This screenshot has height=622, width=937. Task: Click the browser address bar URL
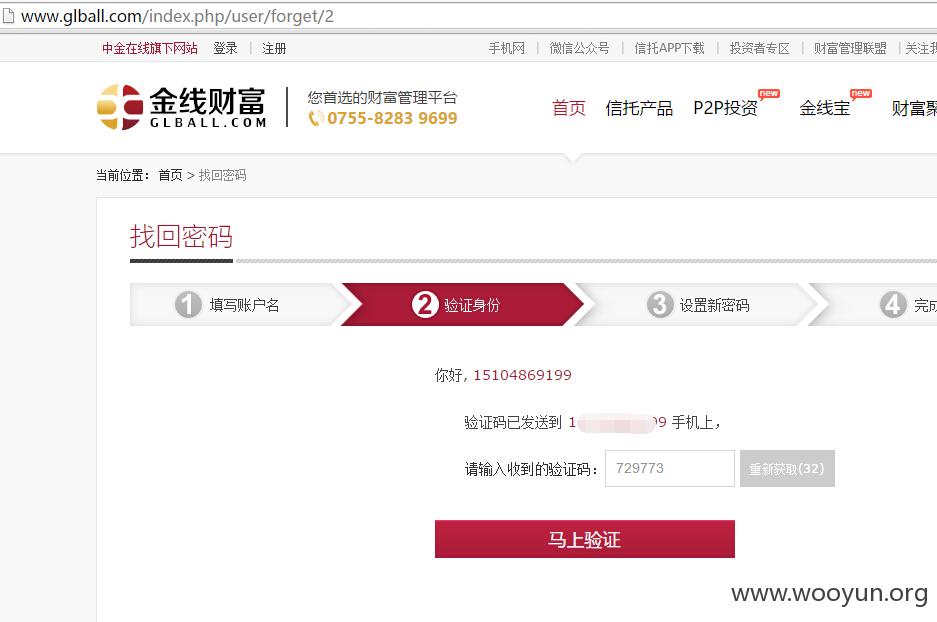tap(177, 16)
